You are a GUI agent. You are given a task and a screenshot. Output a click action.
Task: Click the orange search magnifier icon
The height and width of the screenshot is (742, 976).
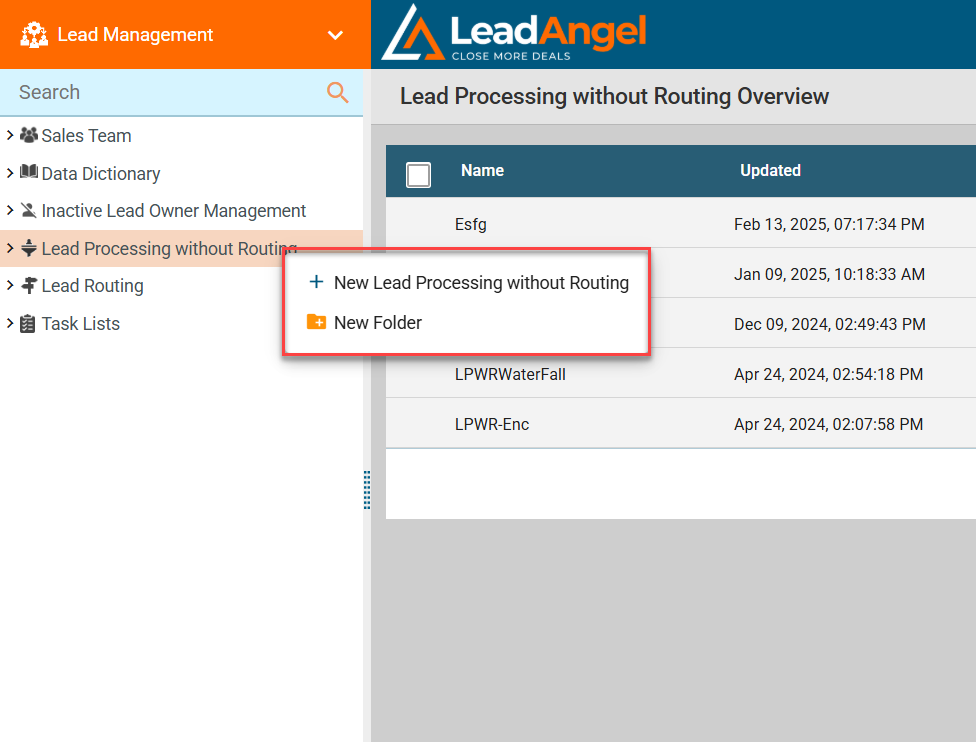[337, 92]
